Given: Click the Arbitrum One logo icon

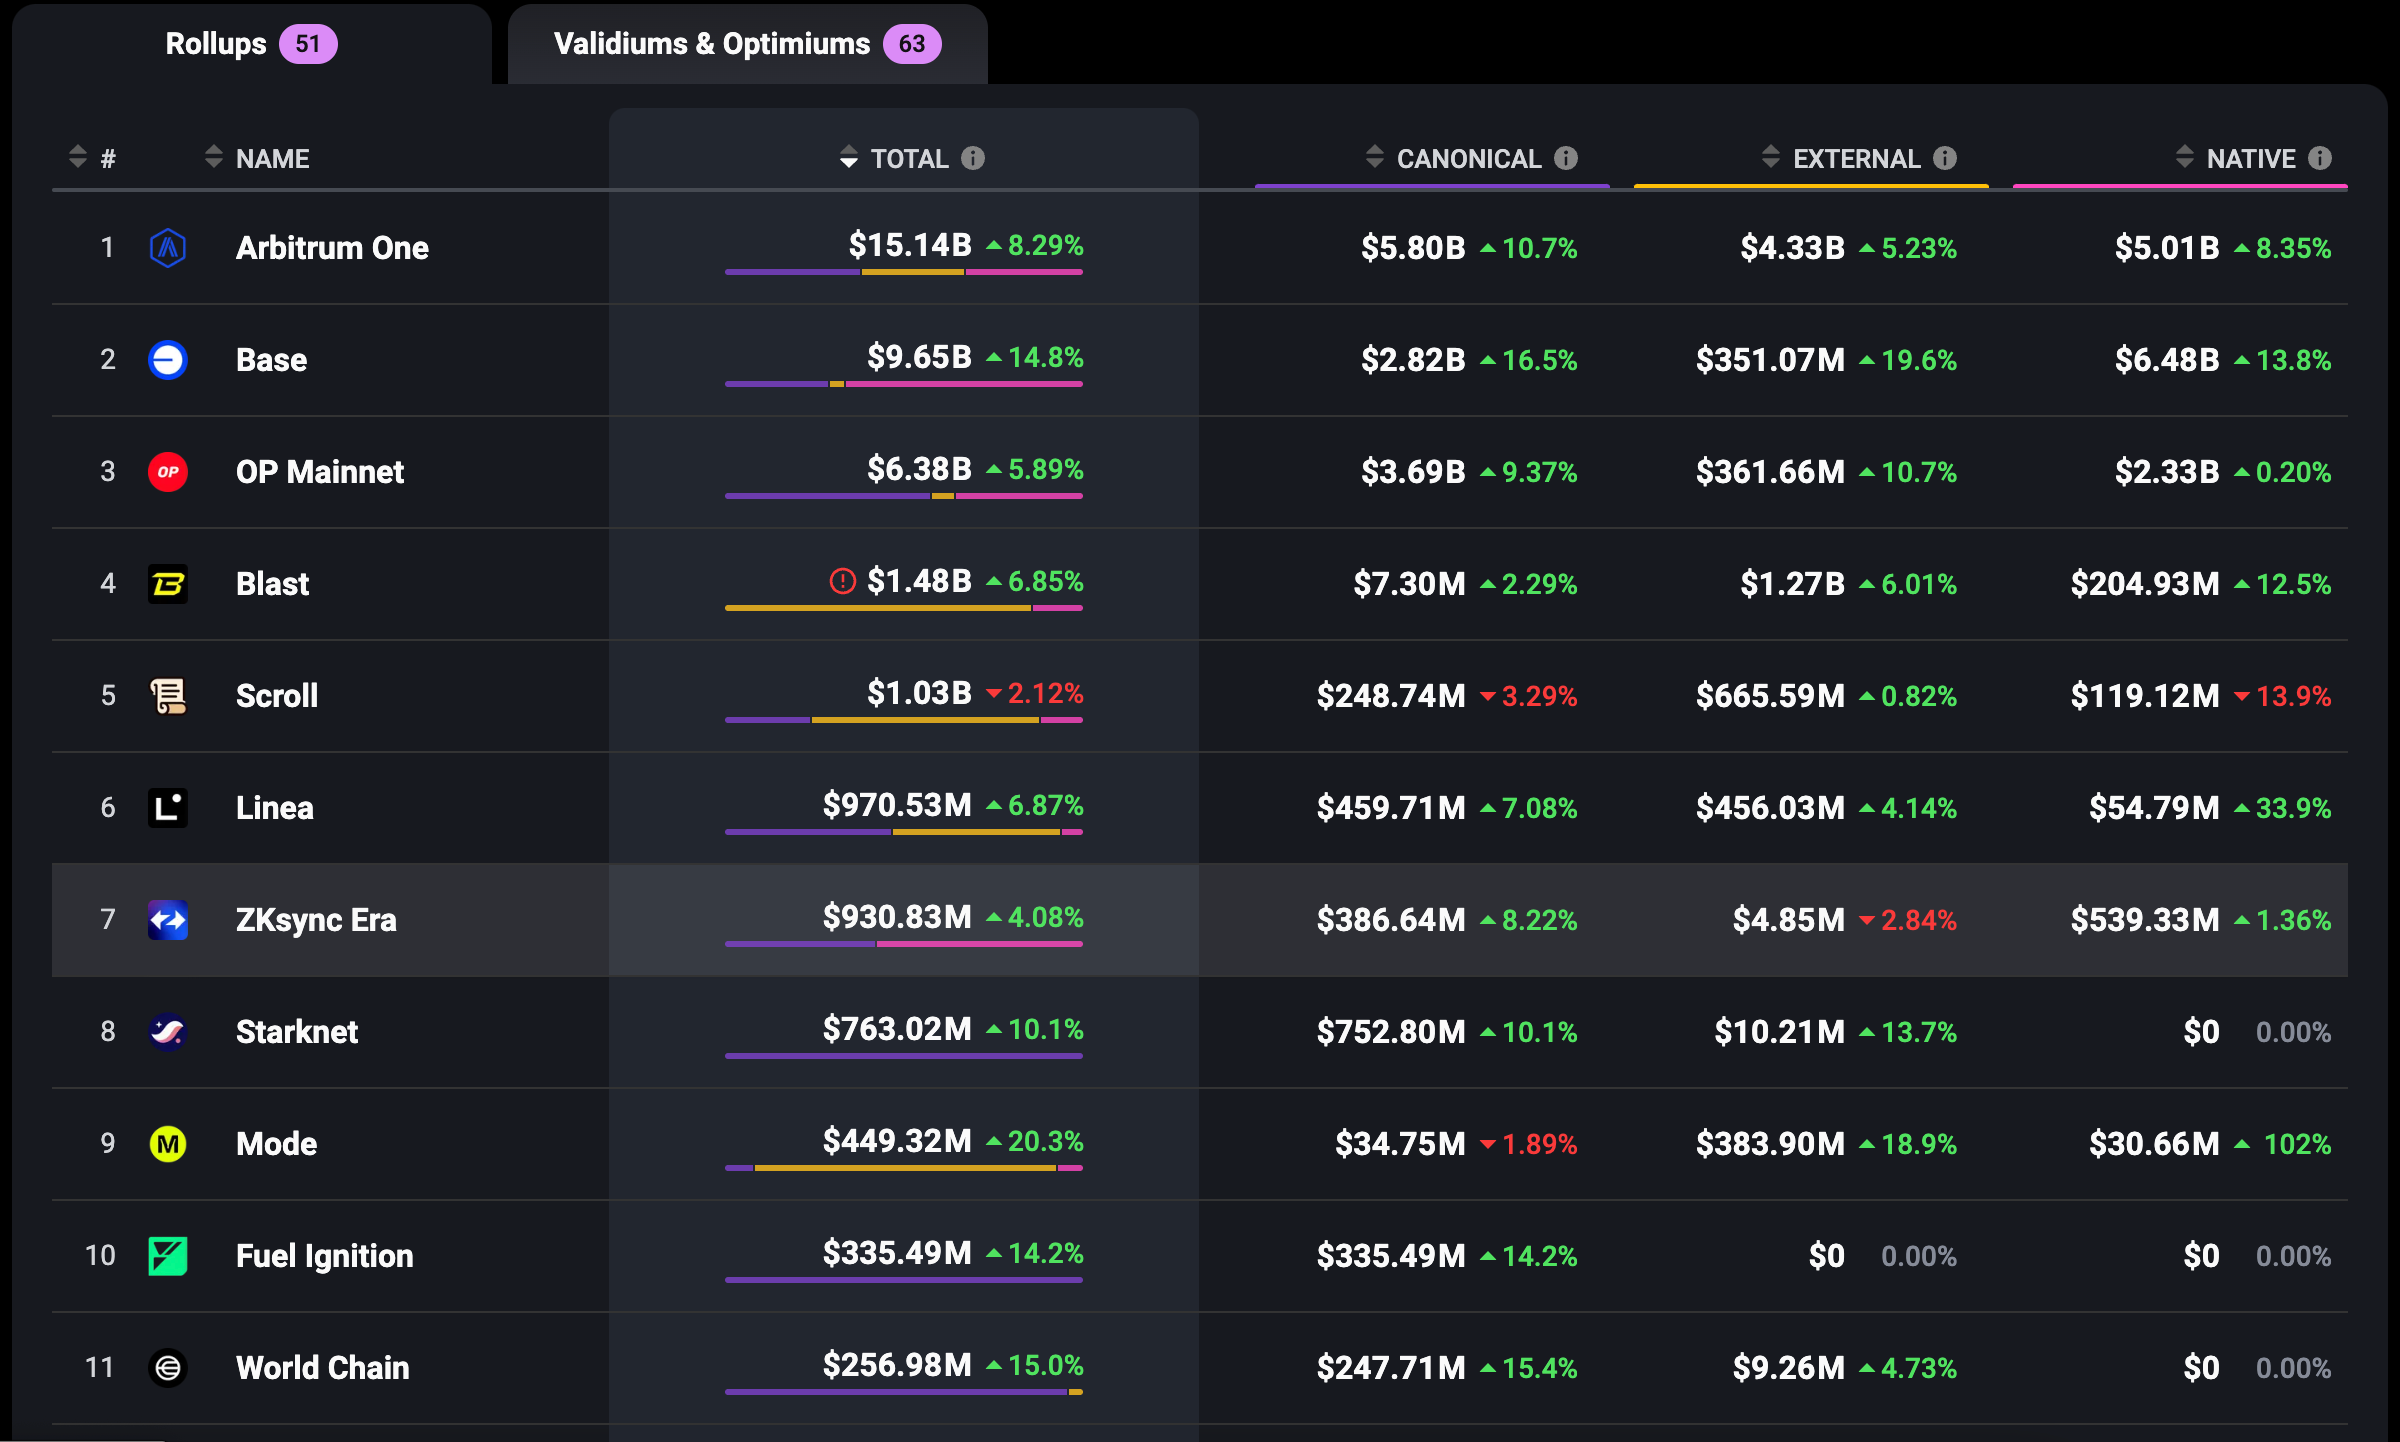Looking at the screenshot, I should (x=168, y=247).
